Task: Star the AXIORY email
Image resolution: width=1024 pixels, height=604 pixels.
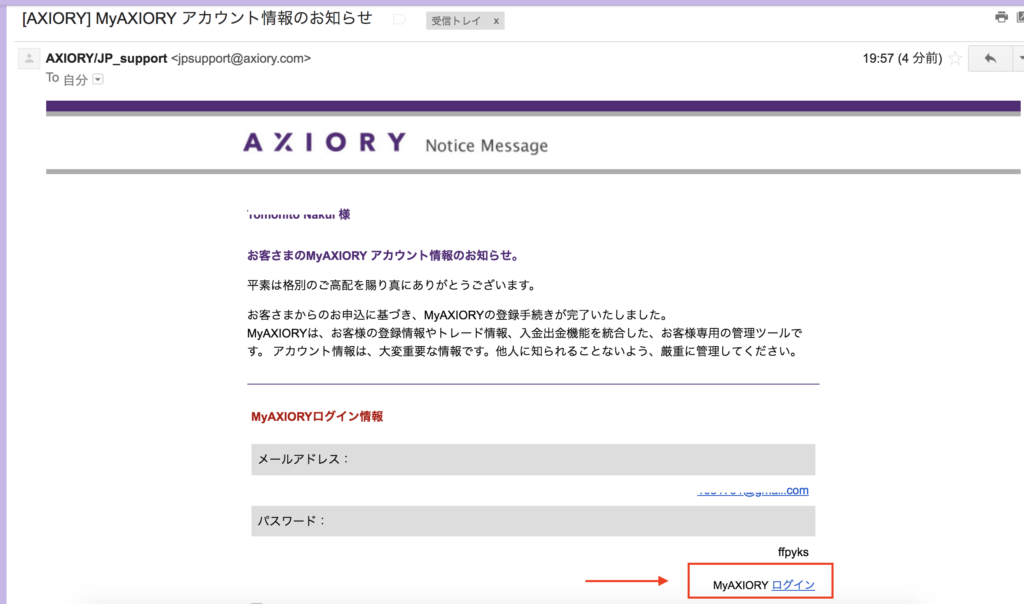Action: click(x=955, y=59)
